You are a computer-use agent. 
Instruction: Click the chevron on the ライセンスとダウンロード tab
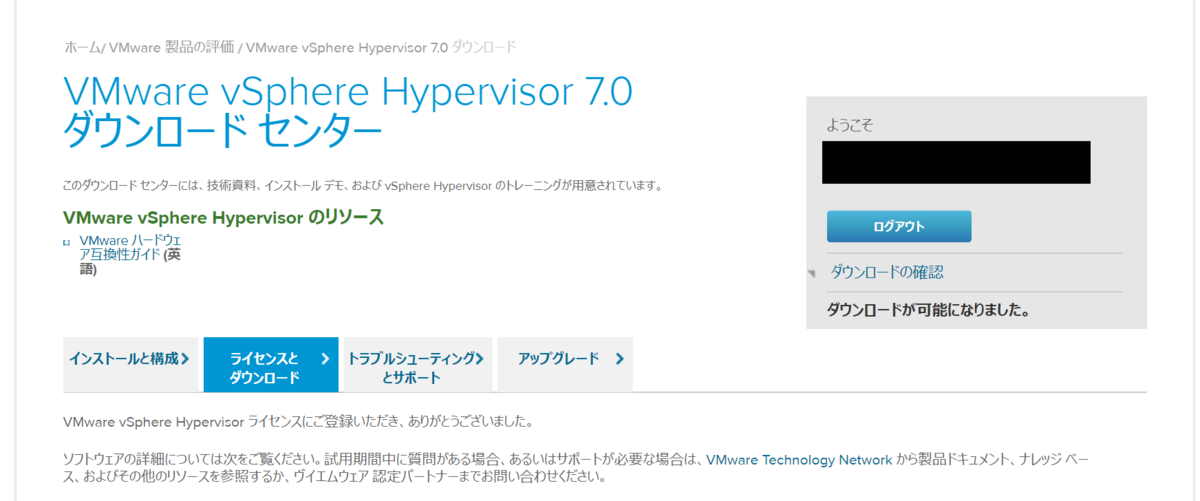(325, 358)
